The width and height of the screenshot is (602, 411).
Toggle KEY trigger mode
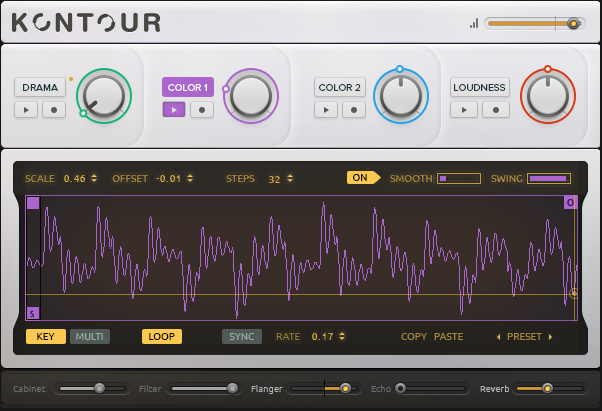(46, 337)
